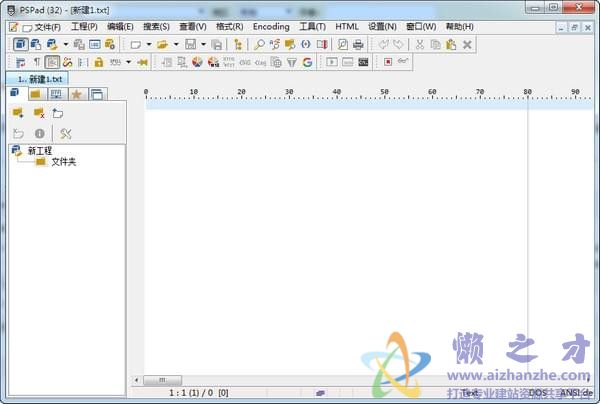Click the save project icon
Screen dimensions: 600x404
coord(79,44)
